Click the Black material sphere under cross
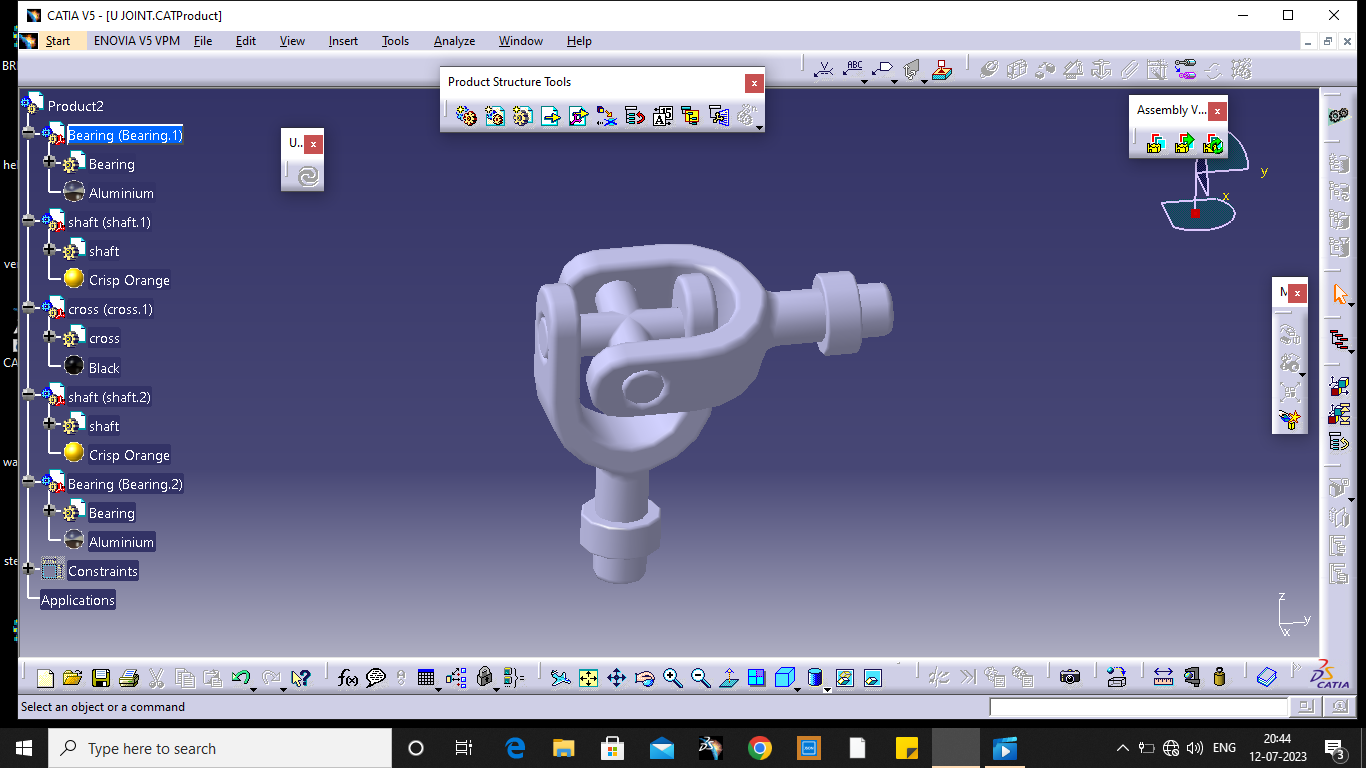Screen dimensions: 1366x768 74,366
